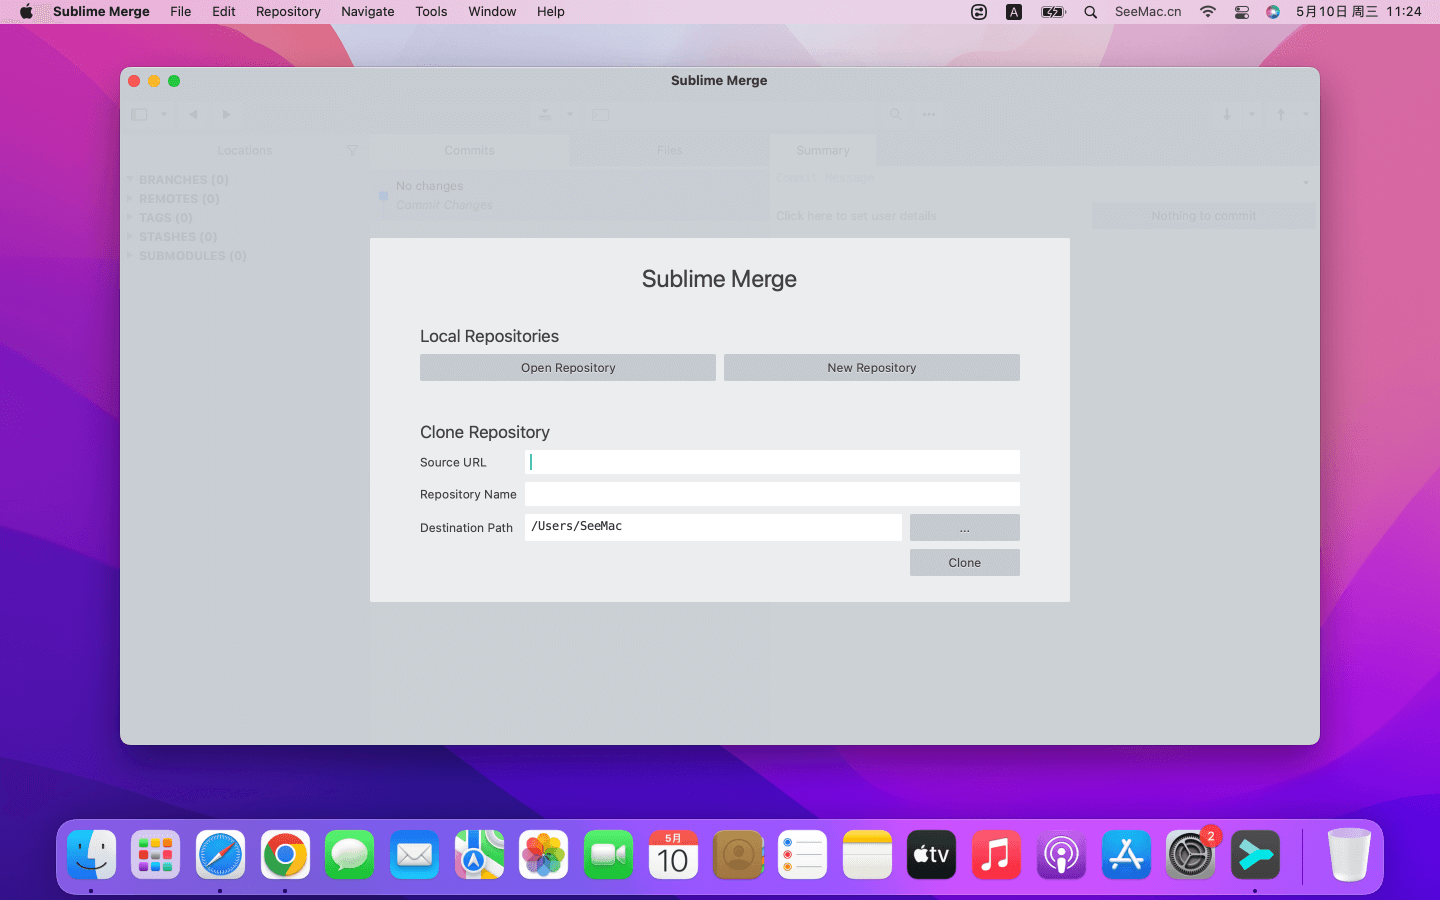Go forward with the right arrow toolbar icon
This screenshot has width=1440, height=900.
pyautogui.click(x=226, y=114)
